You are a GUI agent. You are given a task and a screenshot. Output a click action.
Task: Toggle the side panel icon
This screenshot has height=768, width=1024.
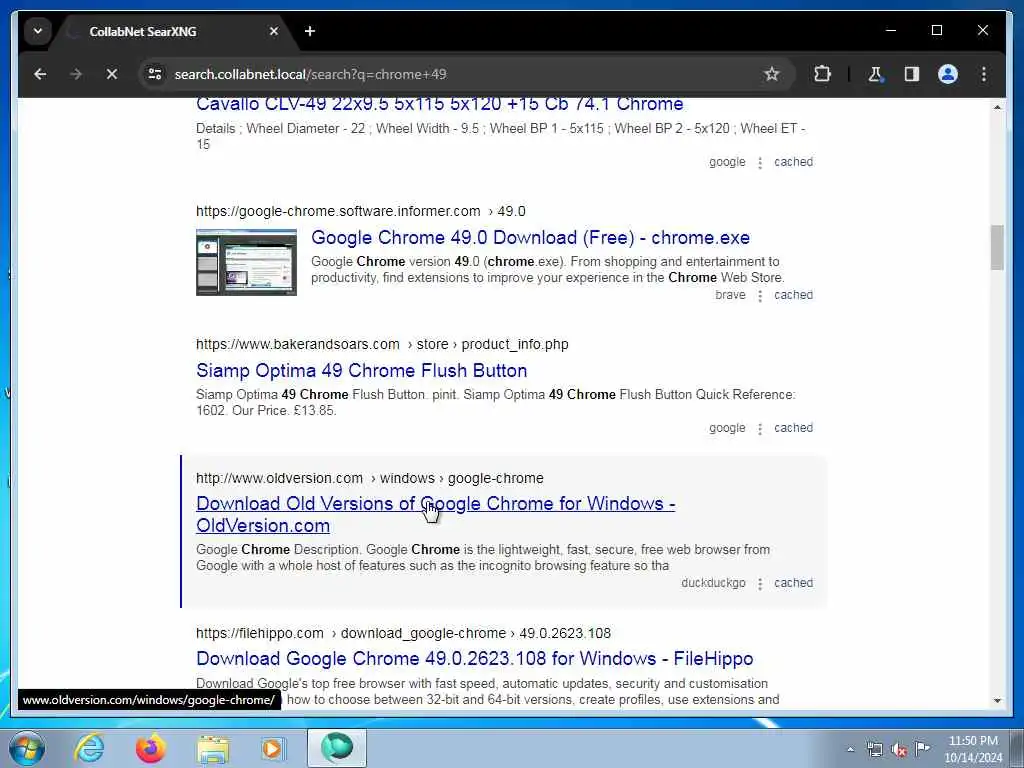point(912,74)
